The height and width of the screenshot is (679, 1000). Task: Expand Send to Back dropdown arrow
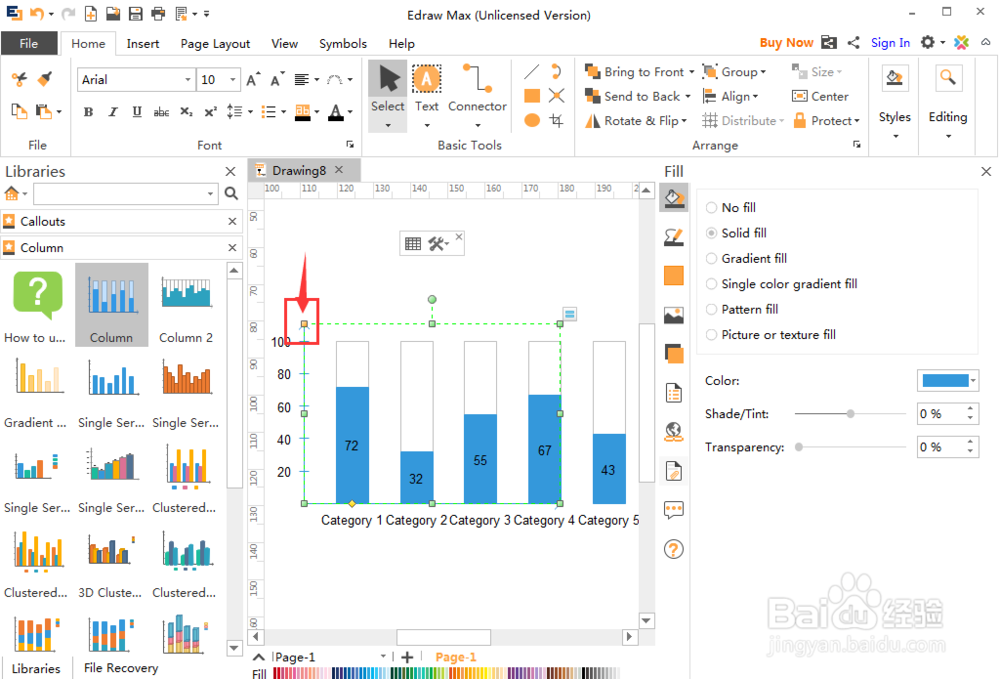688,96
